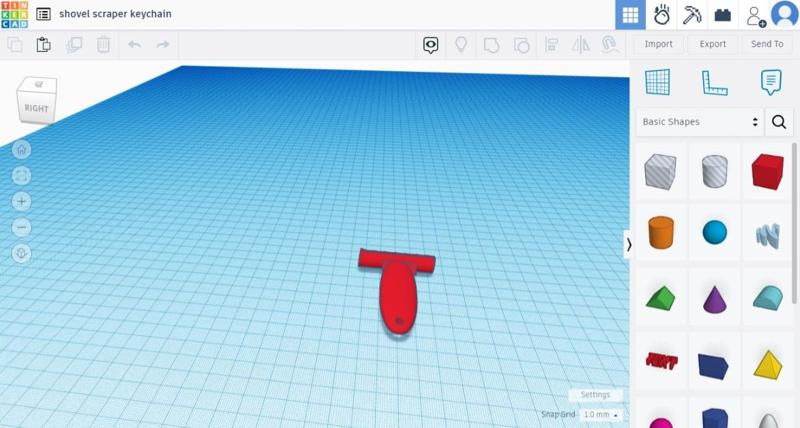Click the Import button
Screen dimensions: 800x428
tap(658, 44)
